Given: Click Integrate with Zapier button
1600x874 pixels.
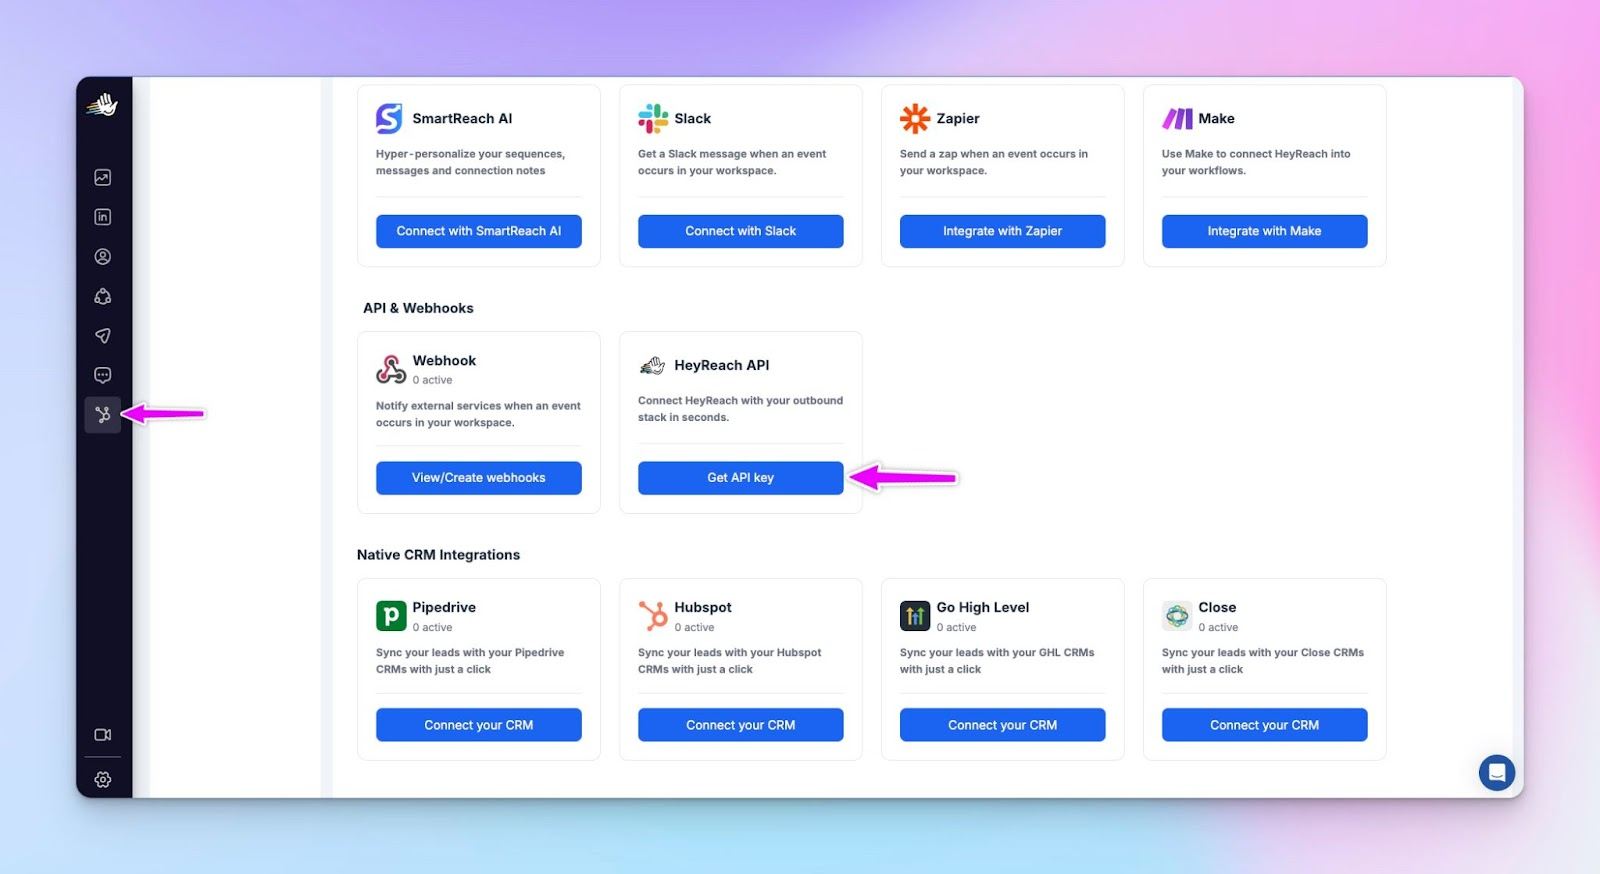Looking at the screenshot, I should [x=1003, y=231].
